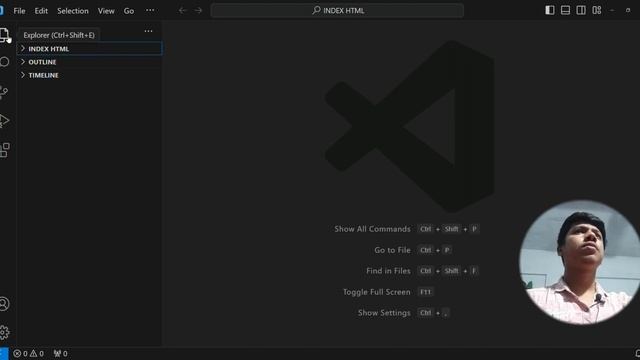Viewport: 640px width, 360px height.
Task: Go back using the navigation arrow
Action: click(182, 11)
